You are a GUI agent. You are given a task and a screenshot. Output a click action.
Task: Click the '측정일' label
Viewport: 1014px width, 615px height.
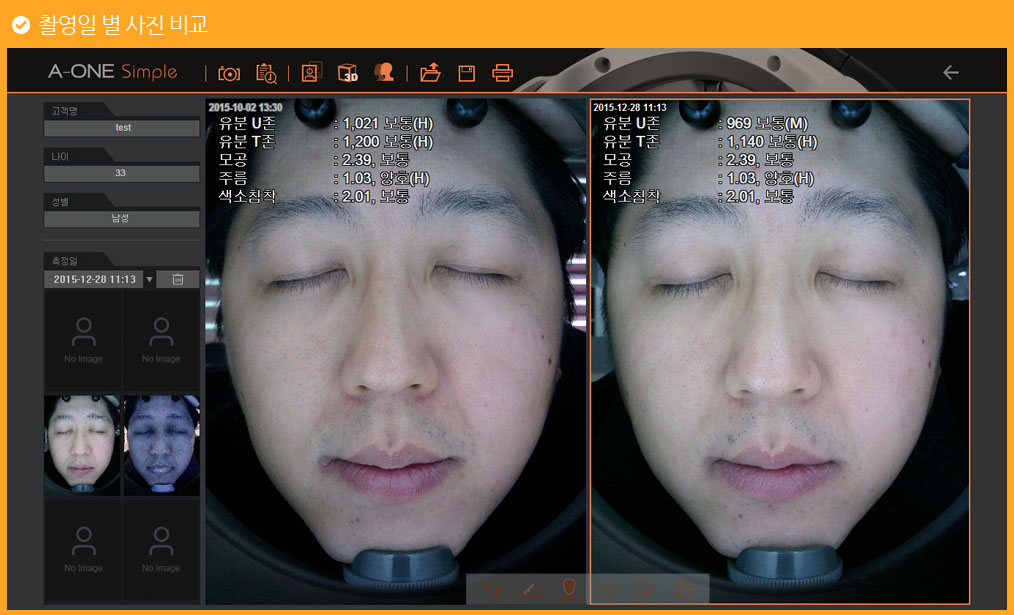[x=64, y=261]
